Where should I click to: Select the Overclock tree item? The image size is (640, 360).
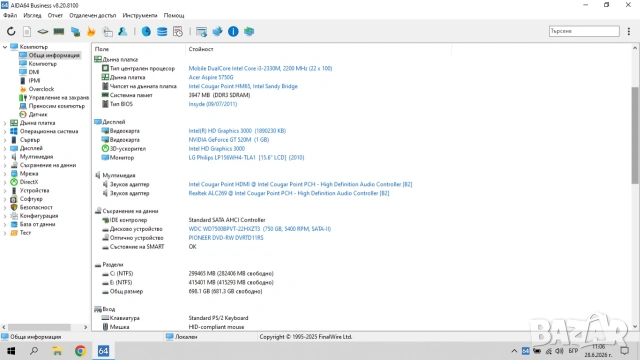[41, 89]
